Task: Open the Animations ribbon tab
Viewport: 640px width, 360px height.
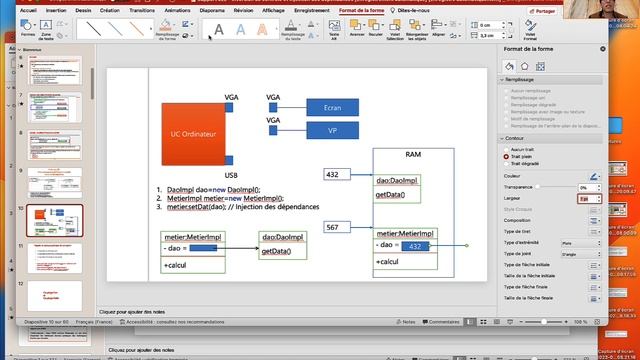Action: tap(177, 10)
